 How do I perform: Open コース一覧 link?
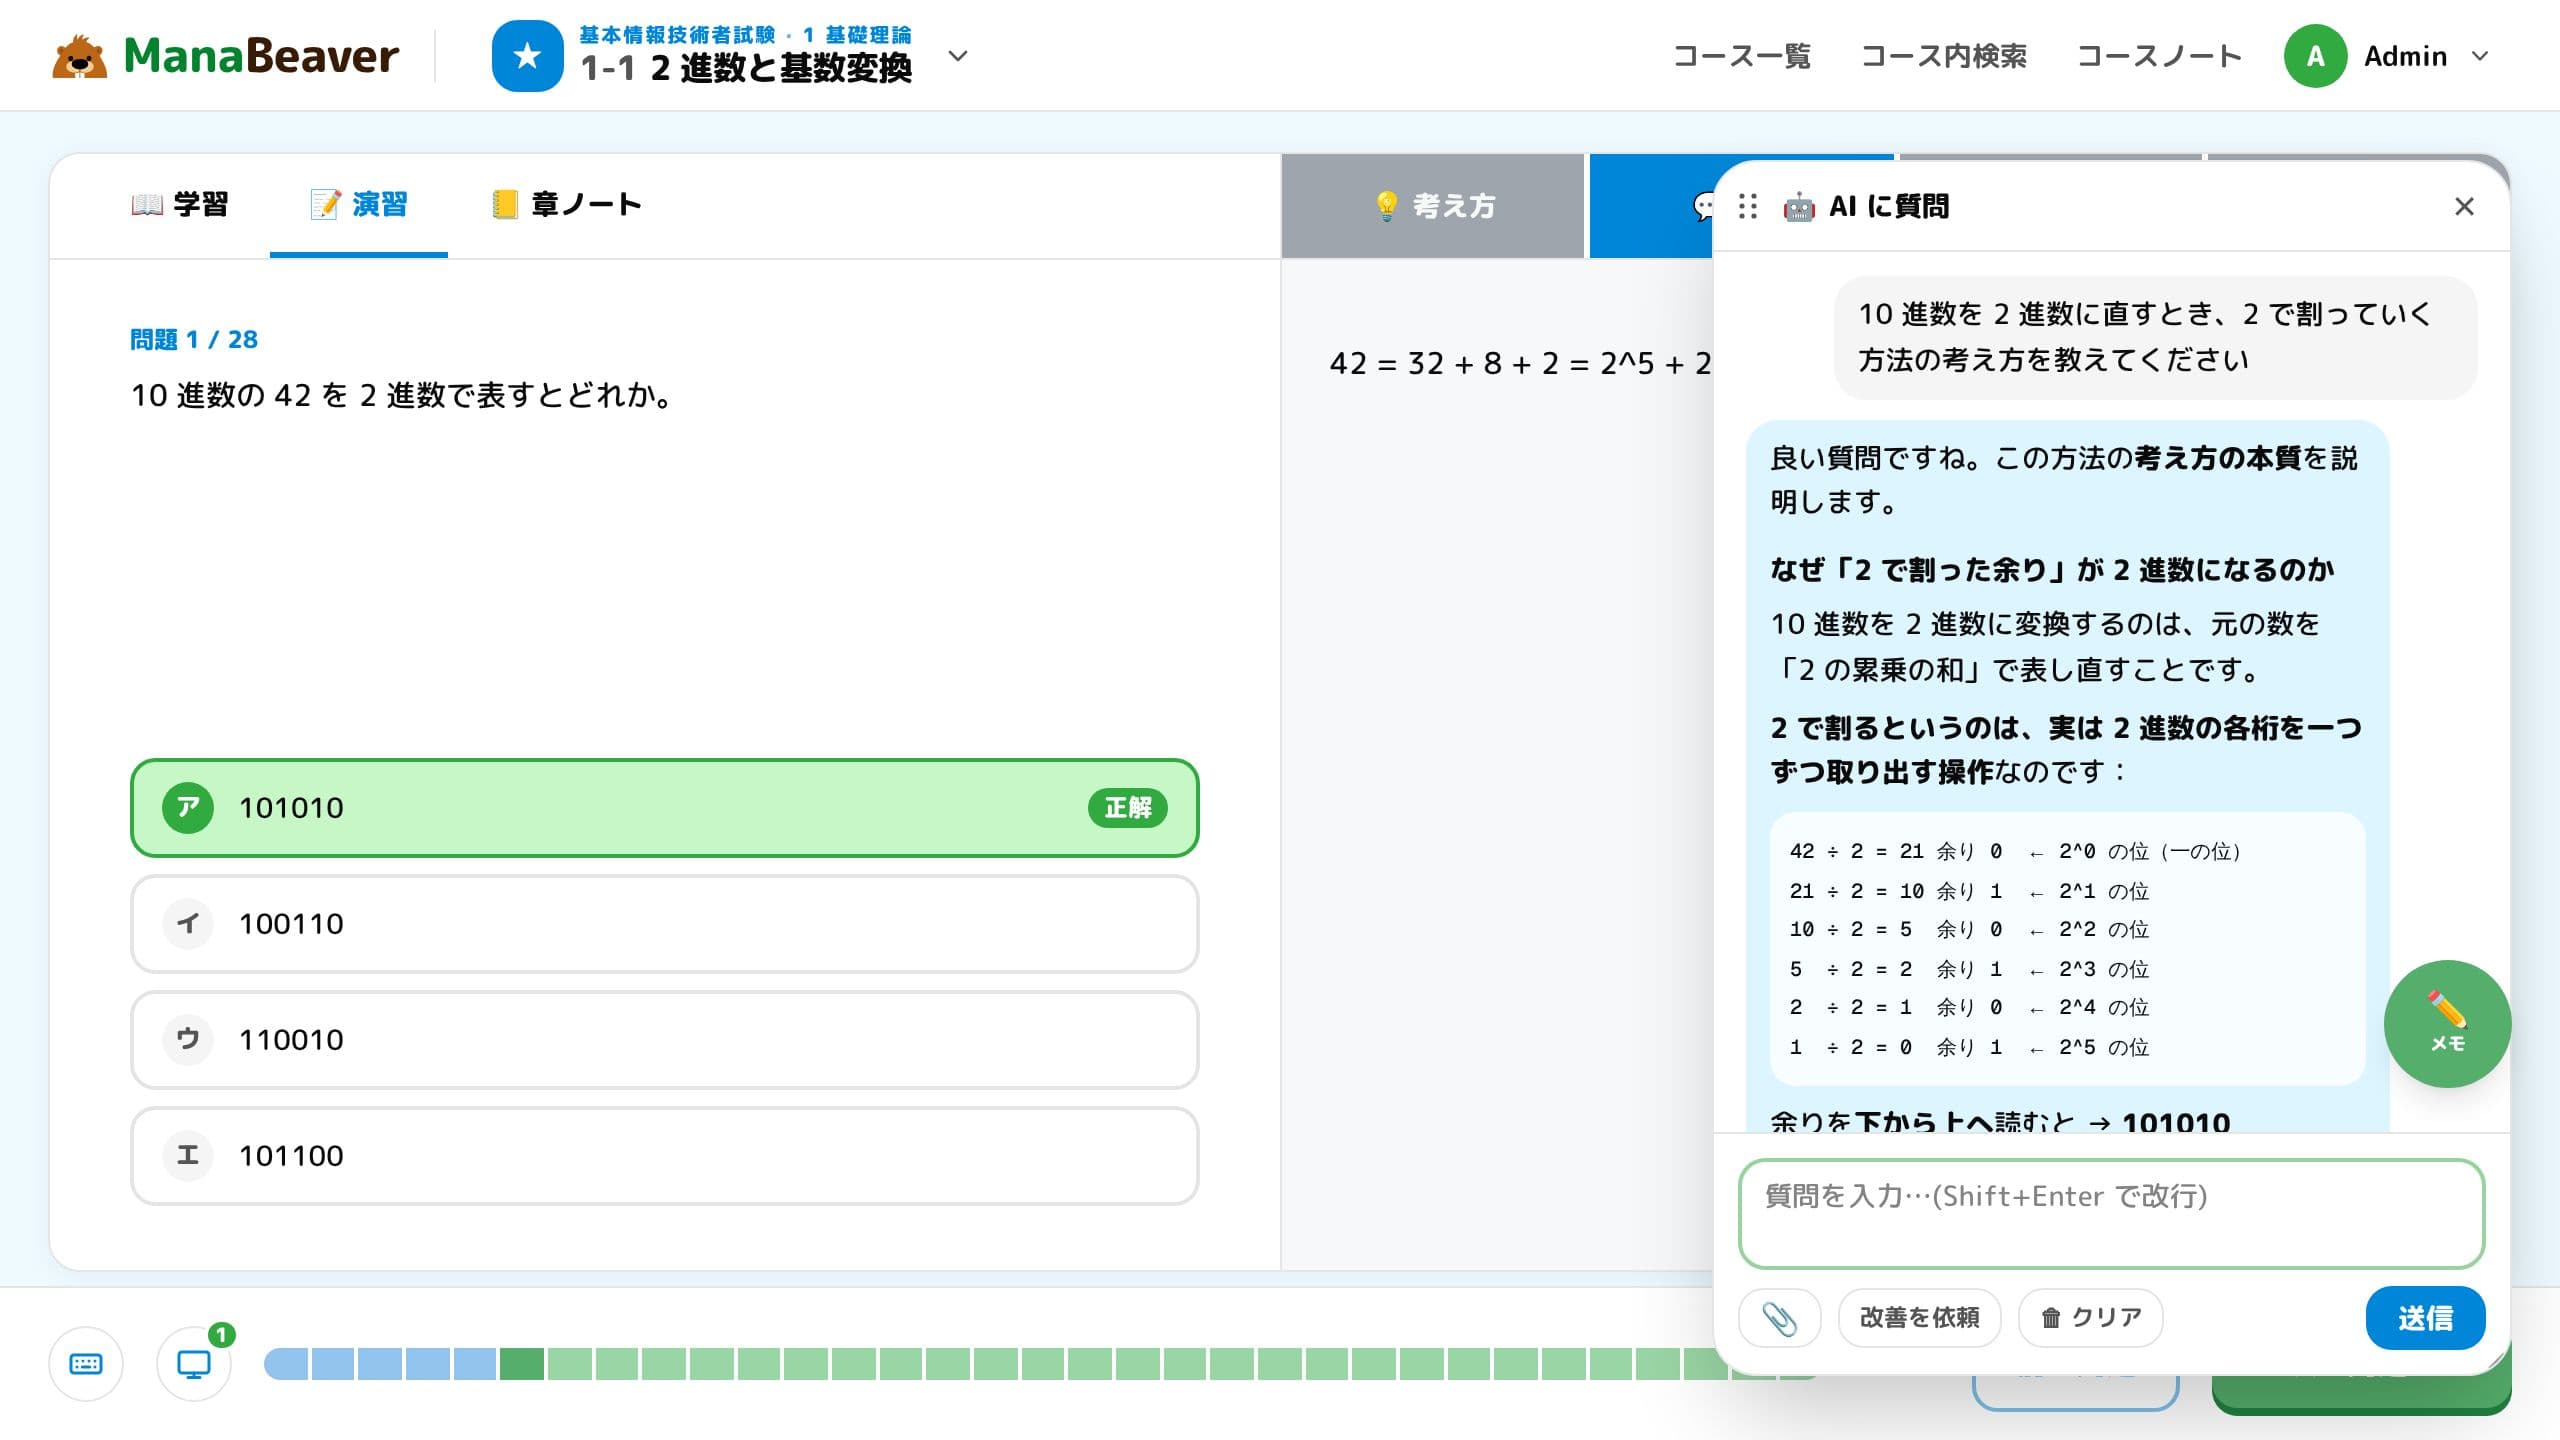pos(1741,56)
